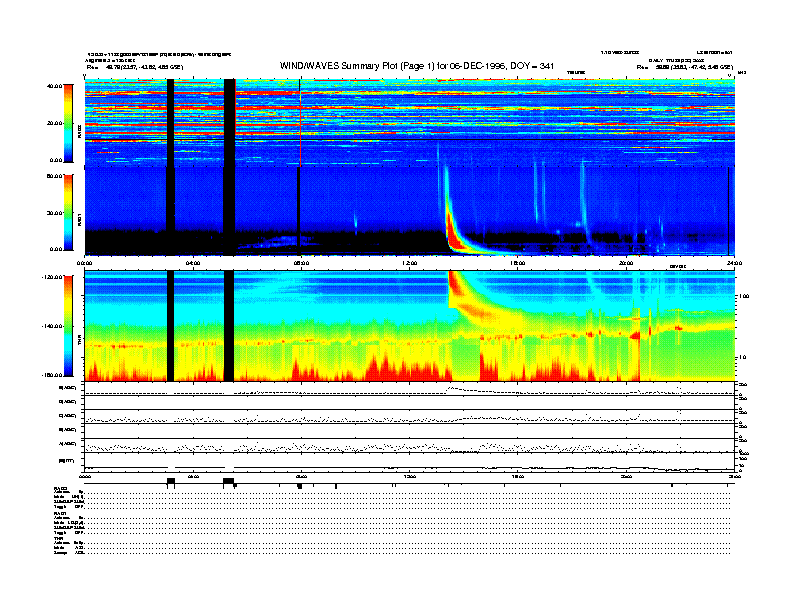Click the 12:00 label under RAD1 spectrogram

(410, 263)
